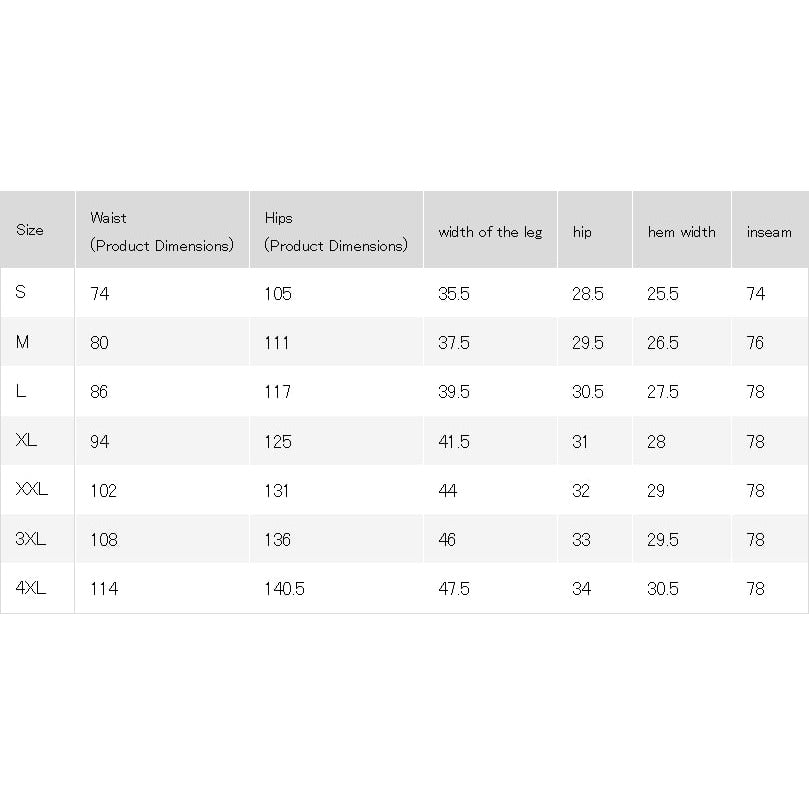
Task: Select the S size row label
Action: (21, 292)
